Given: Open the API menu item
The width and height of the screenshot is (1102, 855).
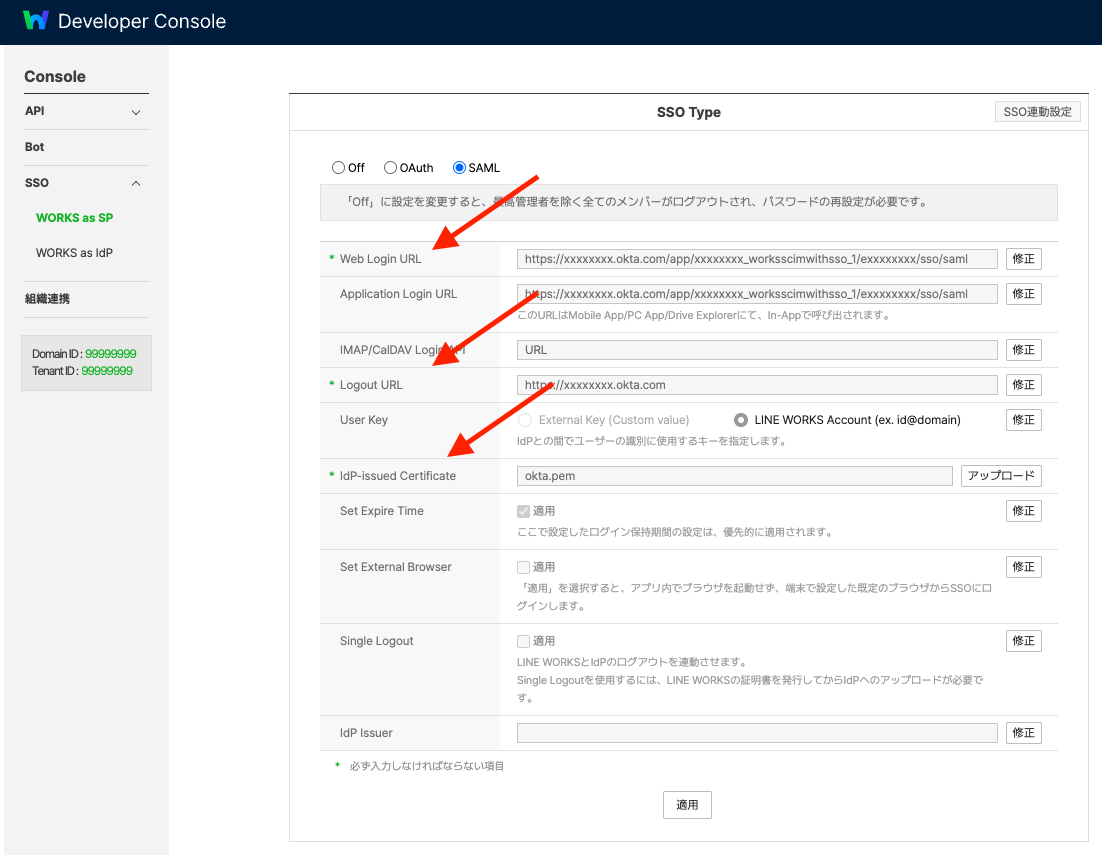Looking at the screenshot, I should pyautogui.click(x=34, y=111).
